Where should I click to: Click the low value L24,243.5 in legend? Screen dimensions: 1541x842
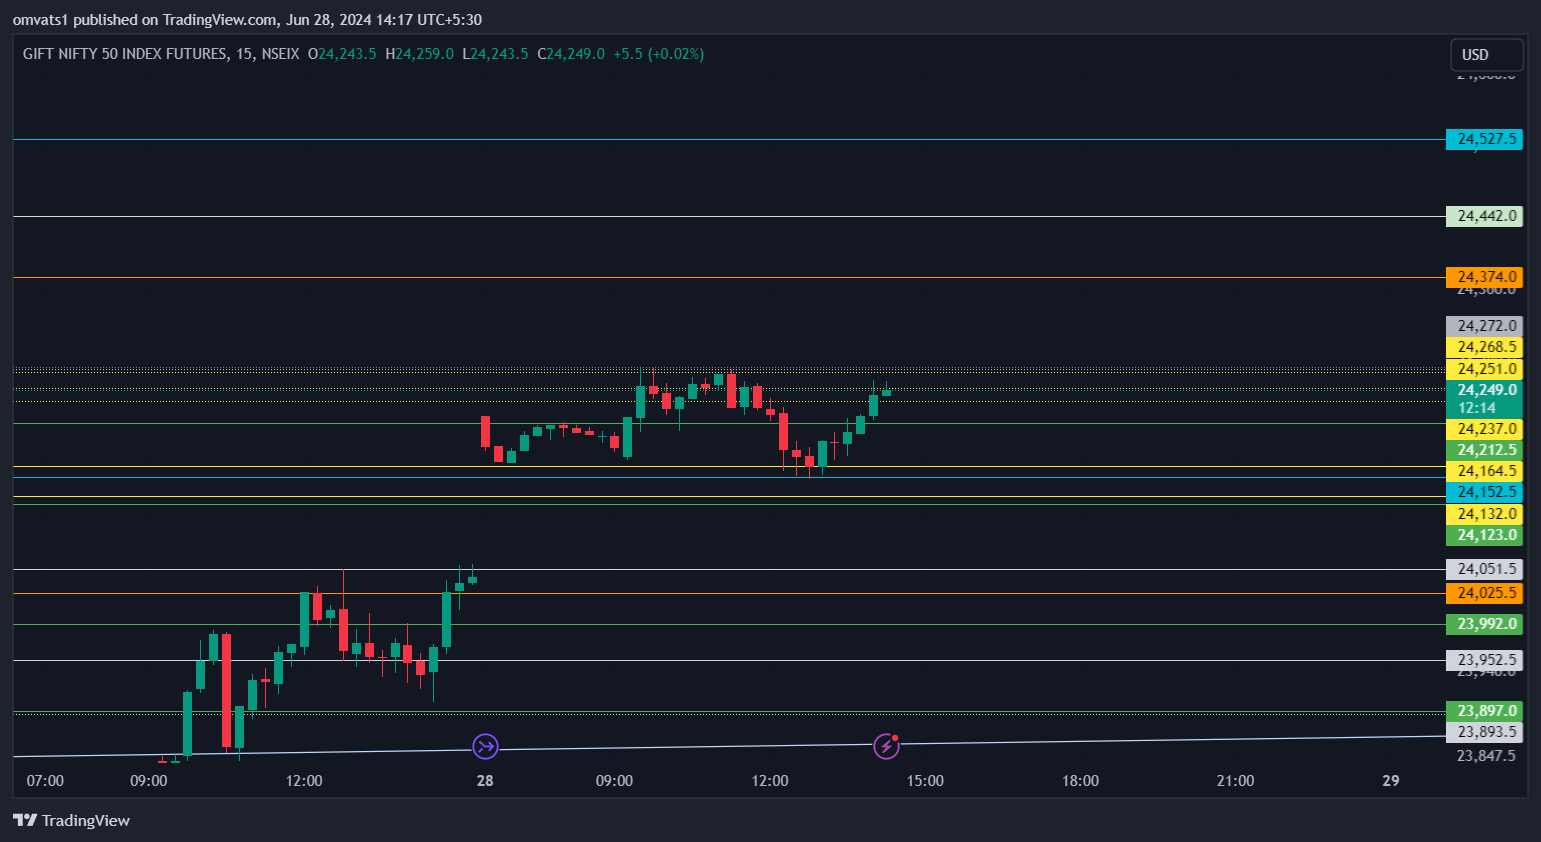(495, 54)
